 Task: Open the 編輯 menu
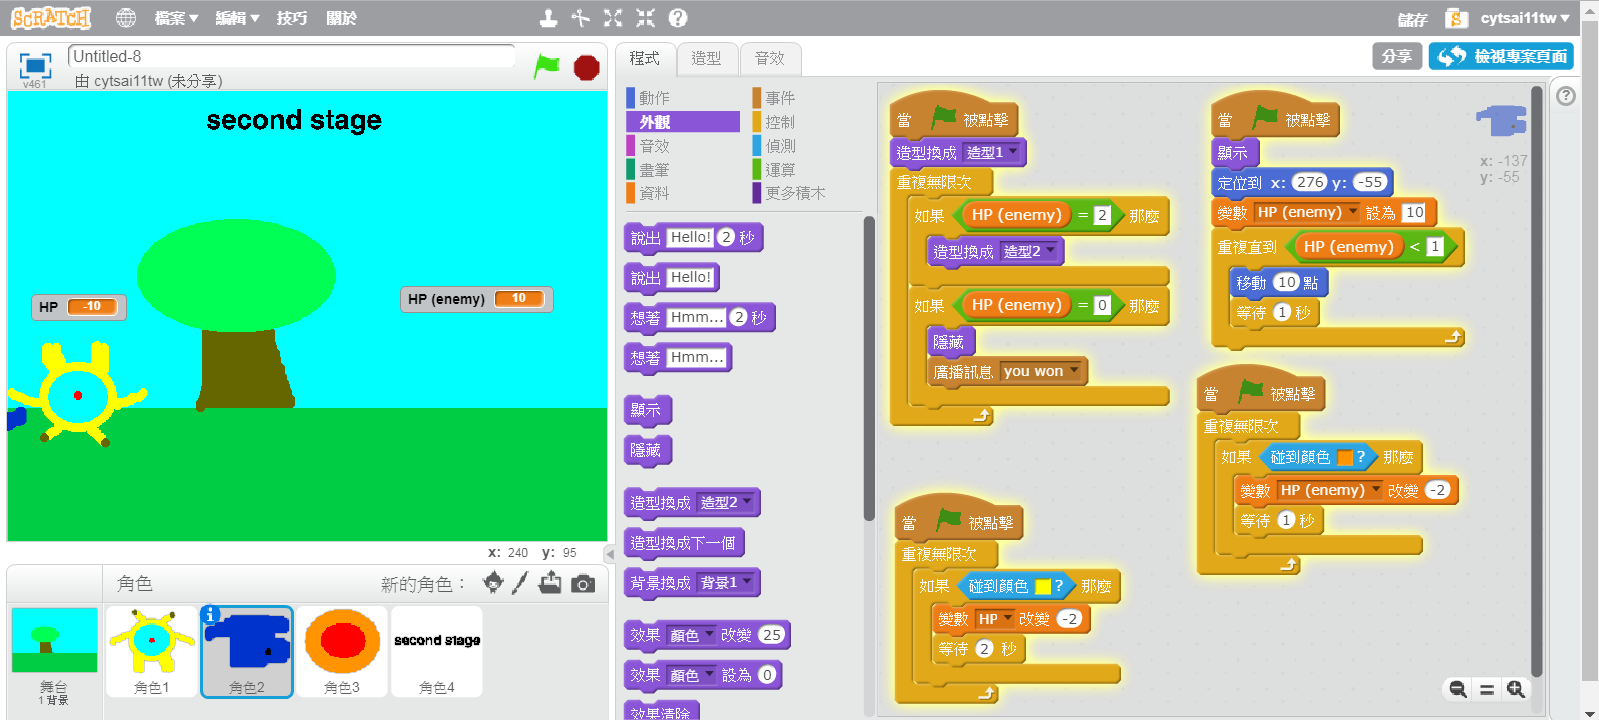click(238, 18)
